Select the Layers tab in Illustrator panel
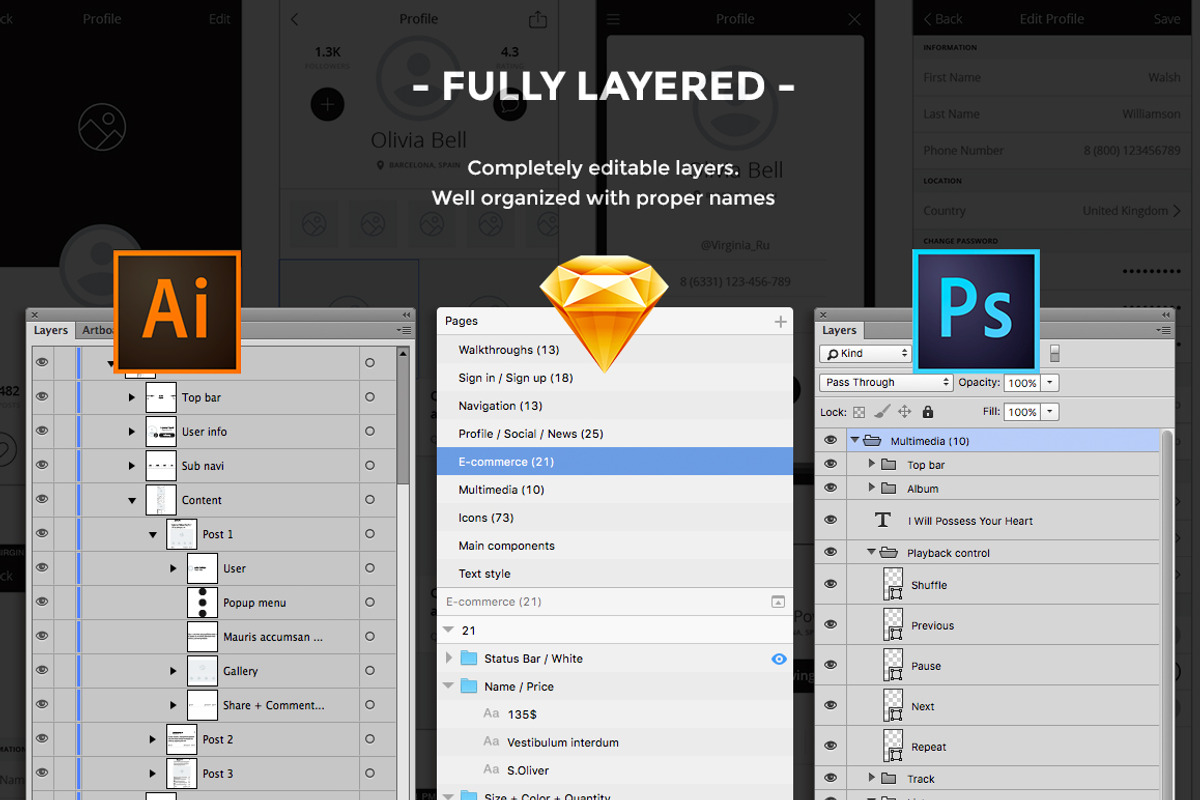This screenshot has height=800, width=1200. click(51, 330)
